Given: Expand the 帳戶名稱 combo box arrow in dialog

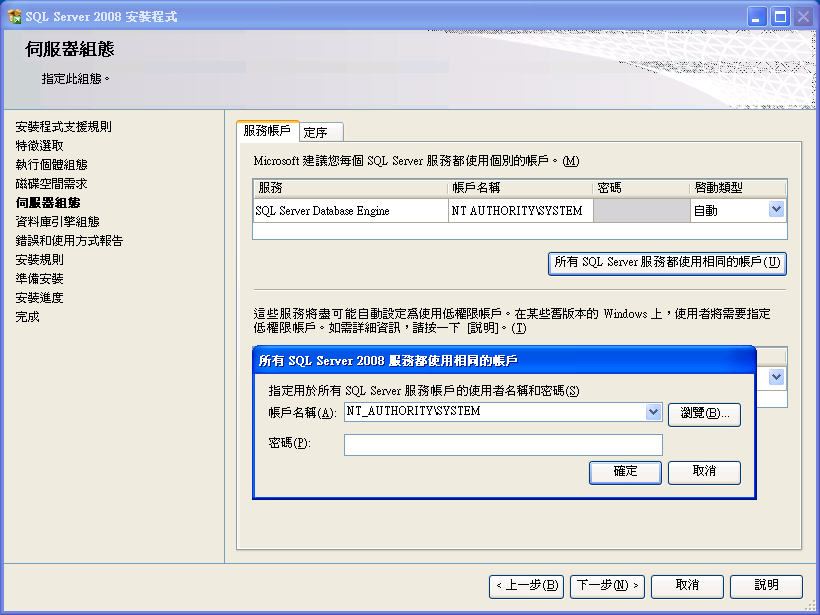Looking at the screenshot, I should click(x=653, y=412).
